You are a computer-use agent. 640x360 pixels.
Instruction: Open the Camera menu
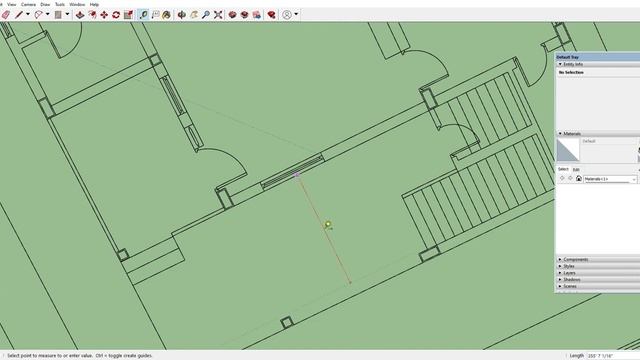[x=28, y=4]
